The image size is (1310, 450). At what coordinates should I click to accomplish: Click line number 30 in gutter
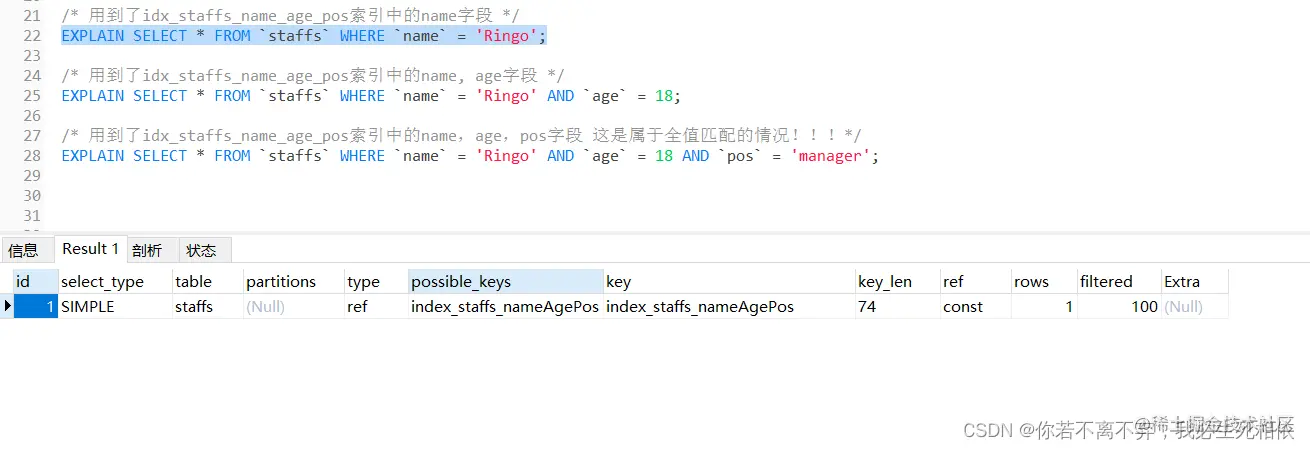pyautogui.click(x=32, y=196)
